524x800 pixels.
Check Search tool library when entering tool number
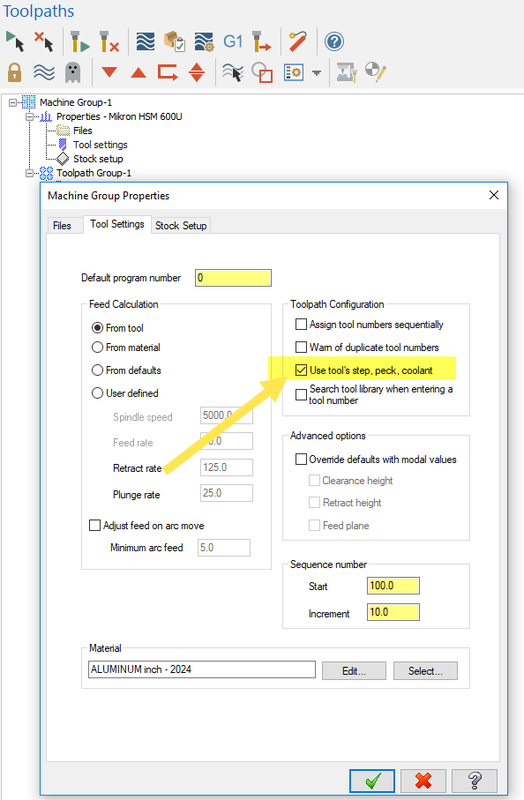click(x=301, y=394)
